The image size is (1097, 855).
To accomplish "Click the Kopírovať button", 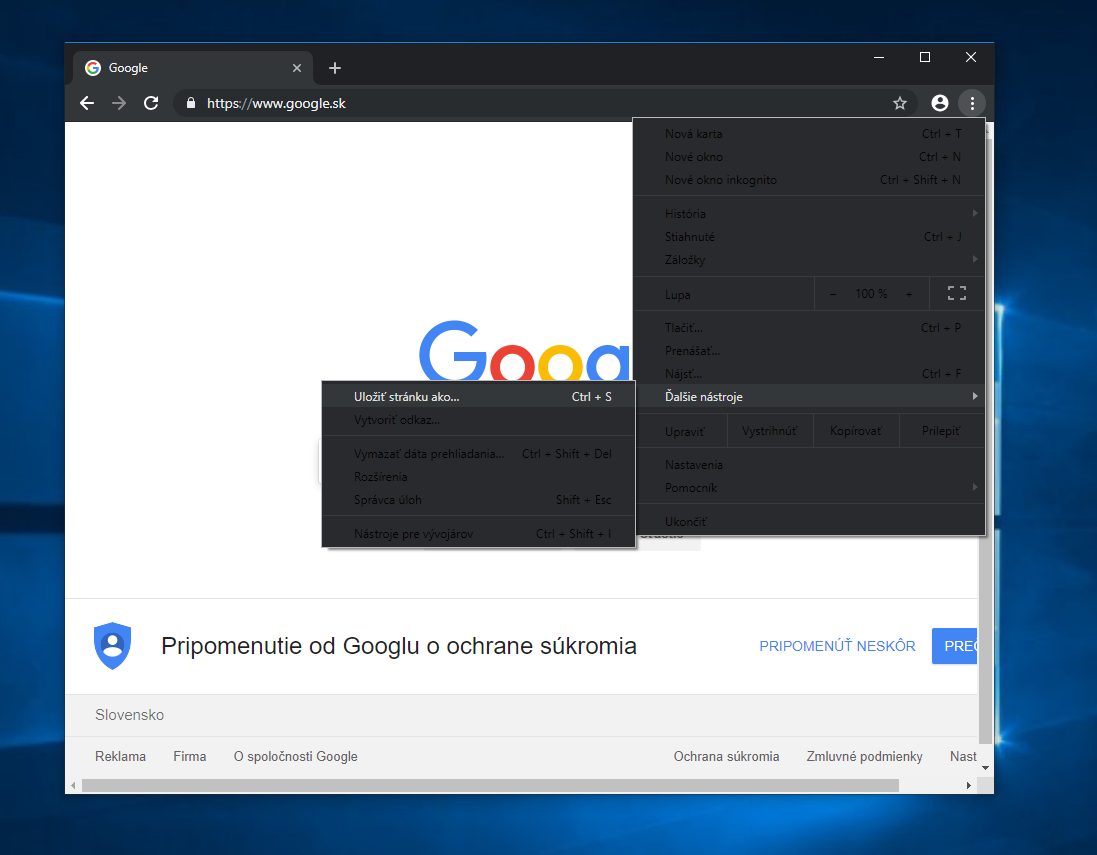I will click(x=856, y=431).
